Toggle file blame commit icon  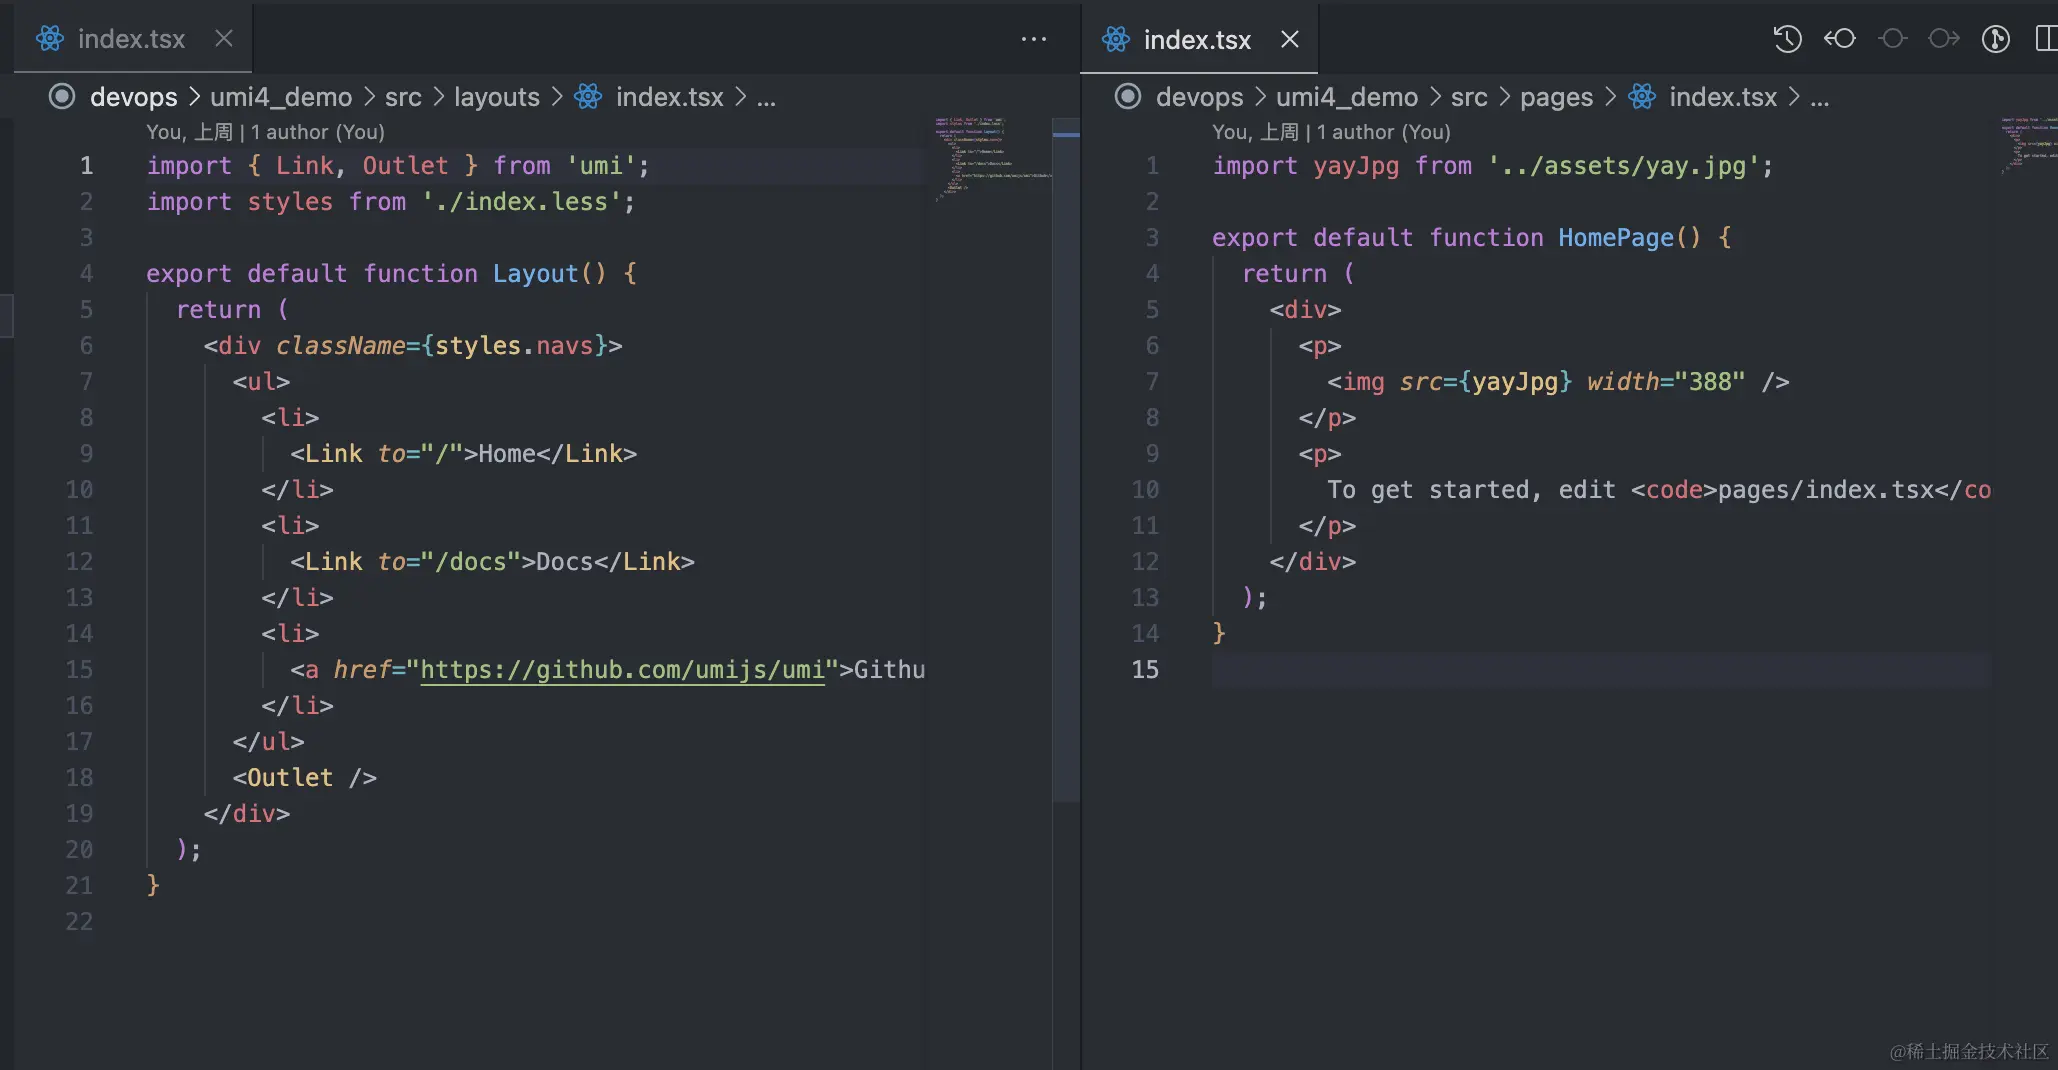[1892, 39]
